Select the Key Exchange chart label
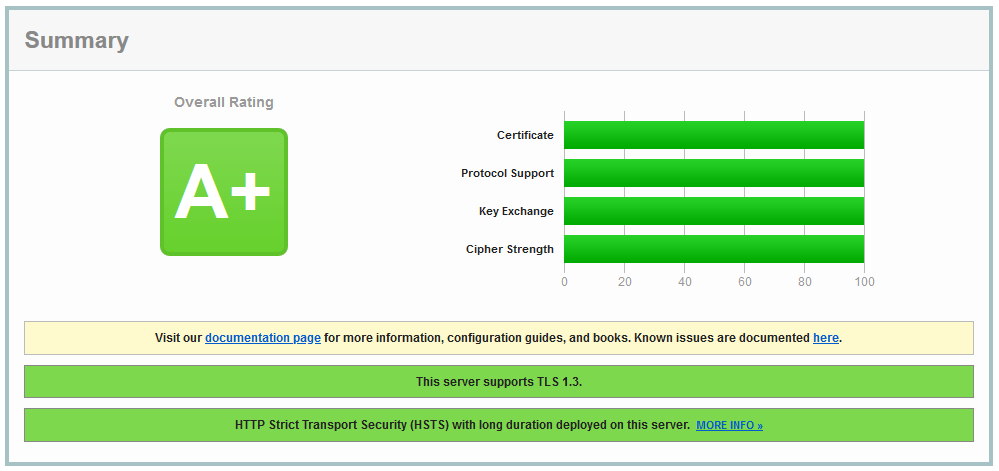The width and height of the screenshot is (999, 471). [516, 212]
